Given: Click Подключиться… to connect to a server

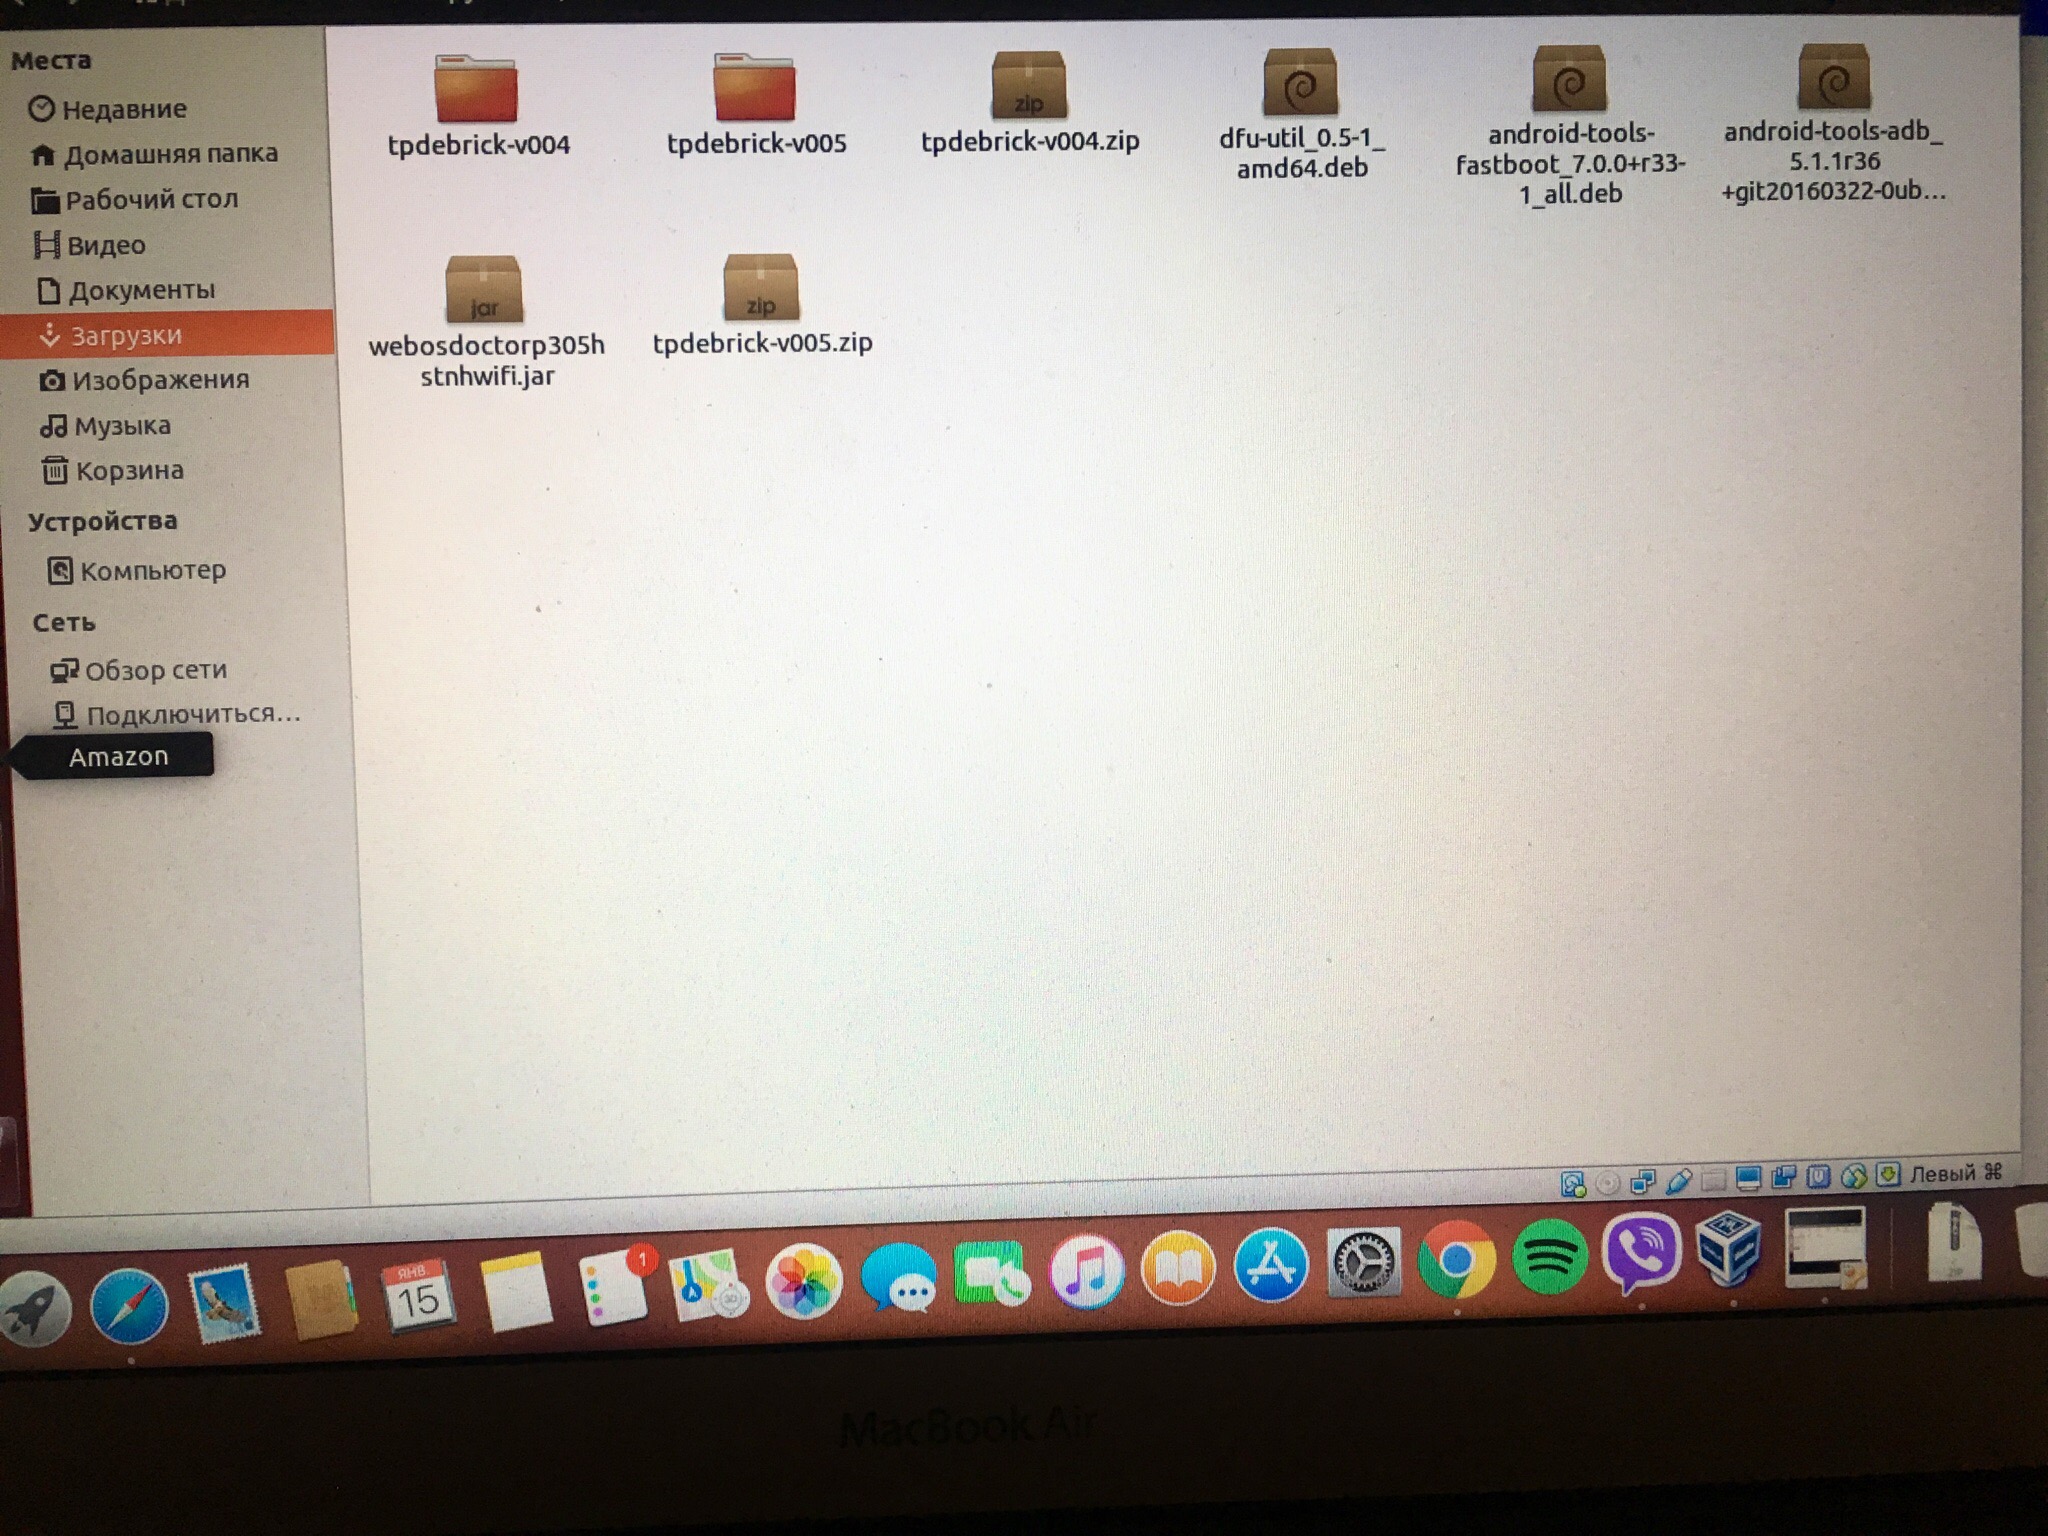Looking at the screenshot, I should (x=192, y=715).
